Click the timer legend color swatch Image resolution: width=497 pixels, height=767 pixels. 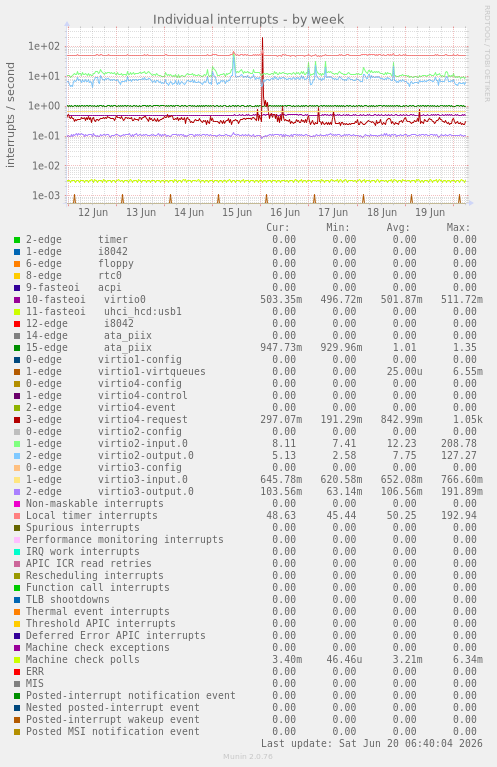click(17, 240)
